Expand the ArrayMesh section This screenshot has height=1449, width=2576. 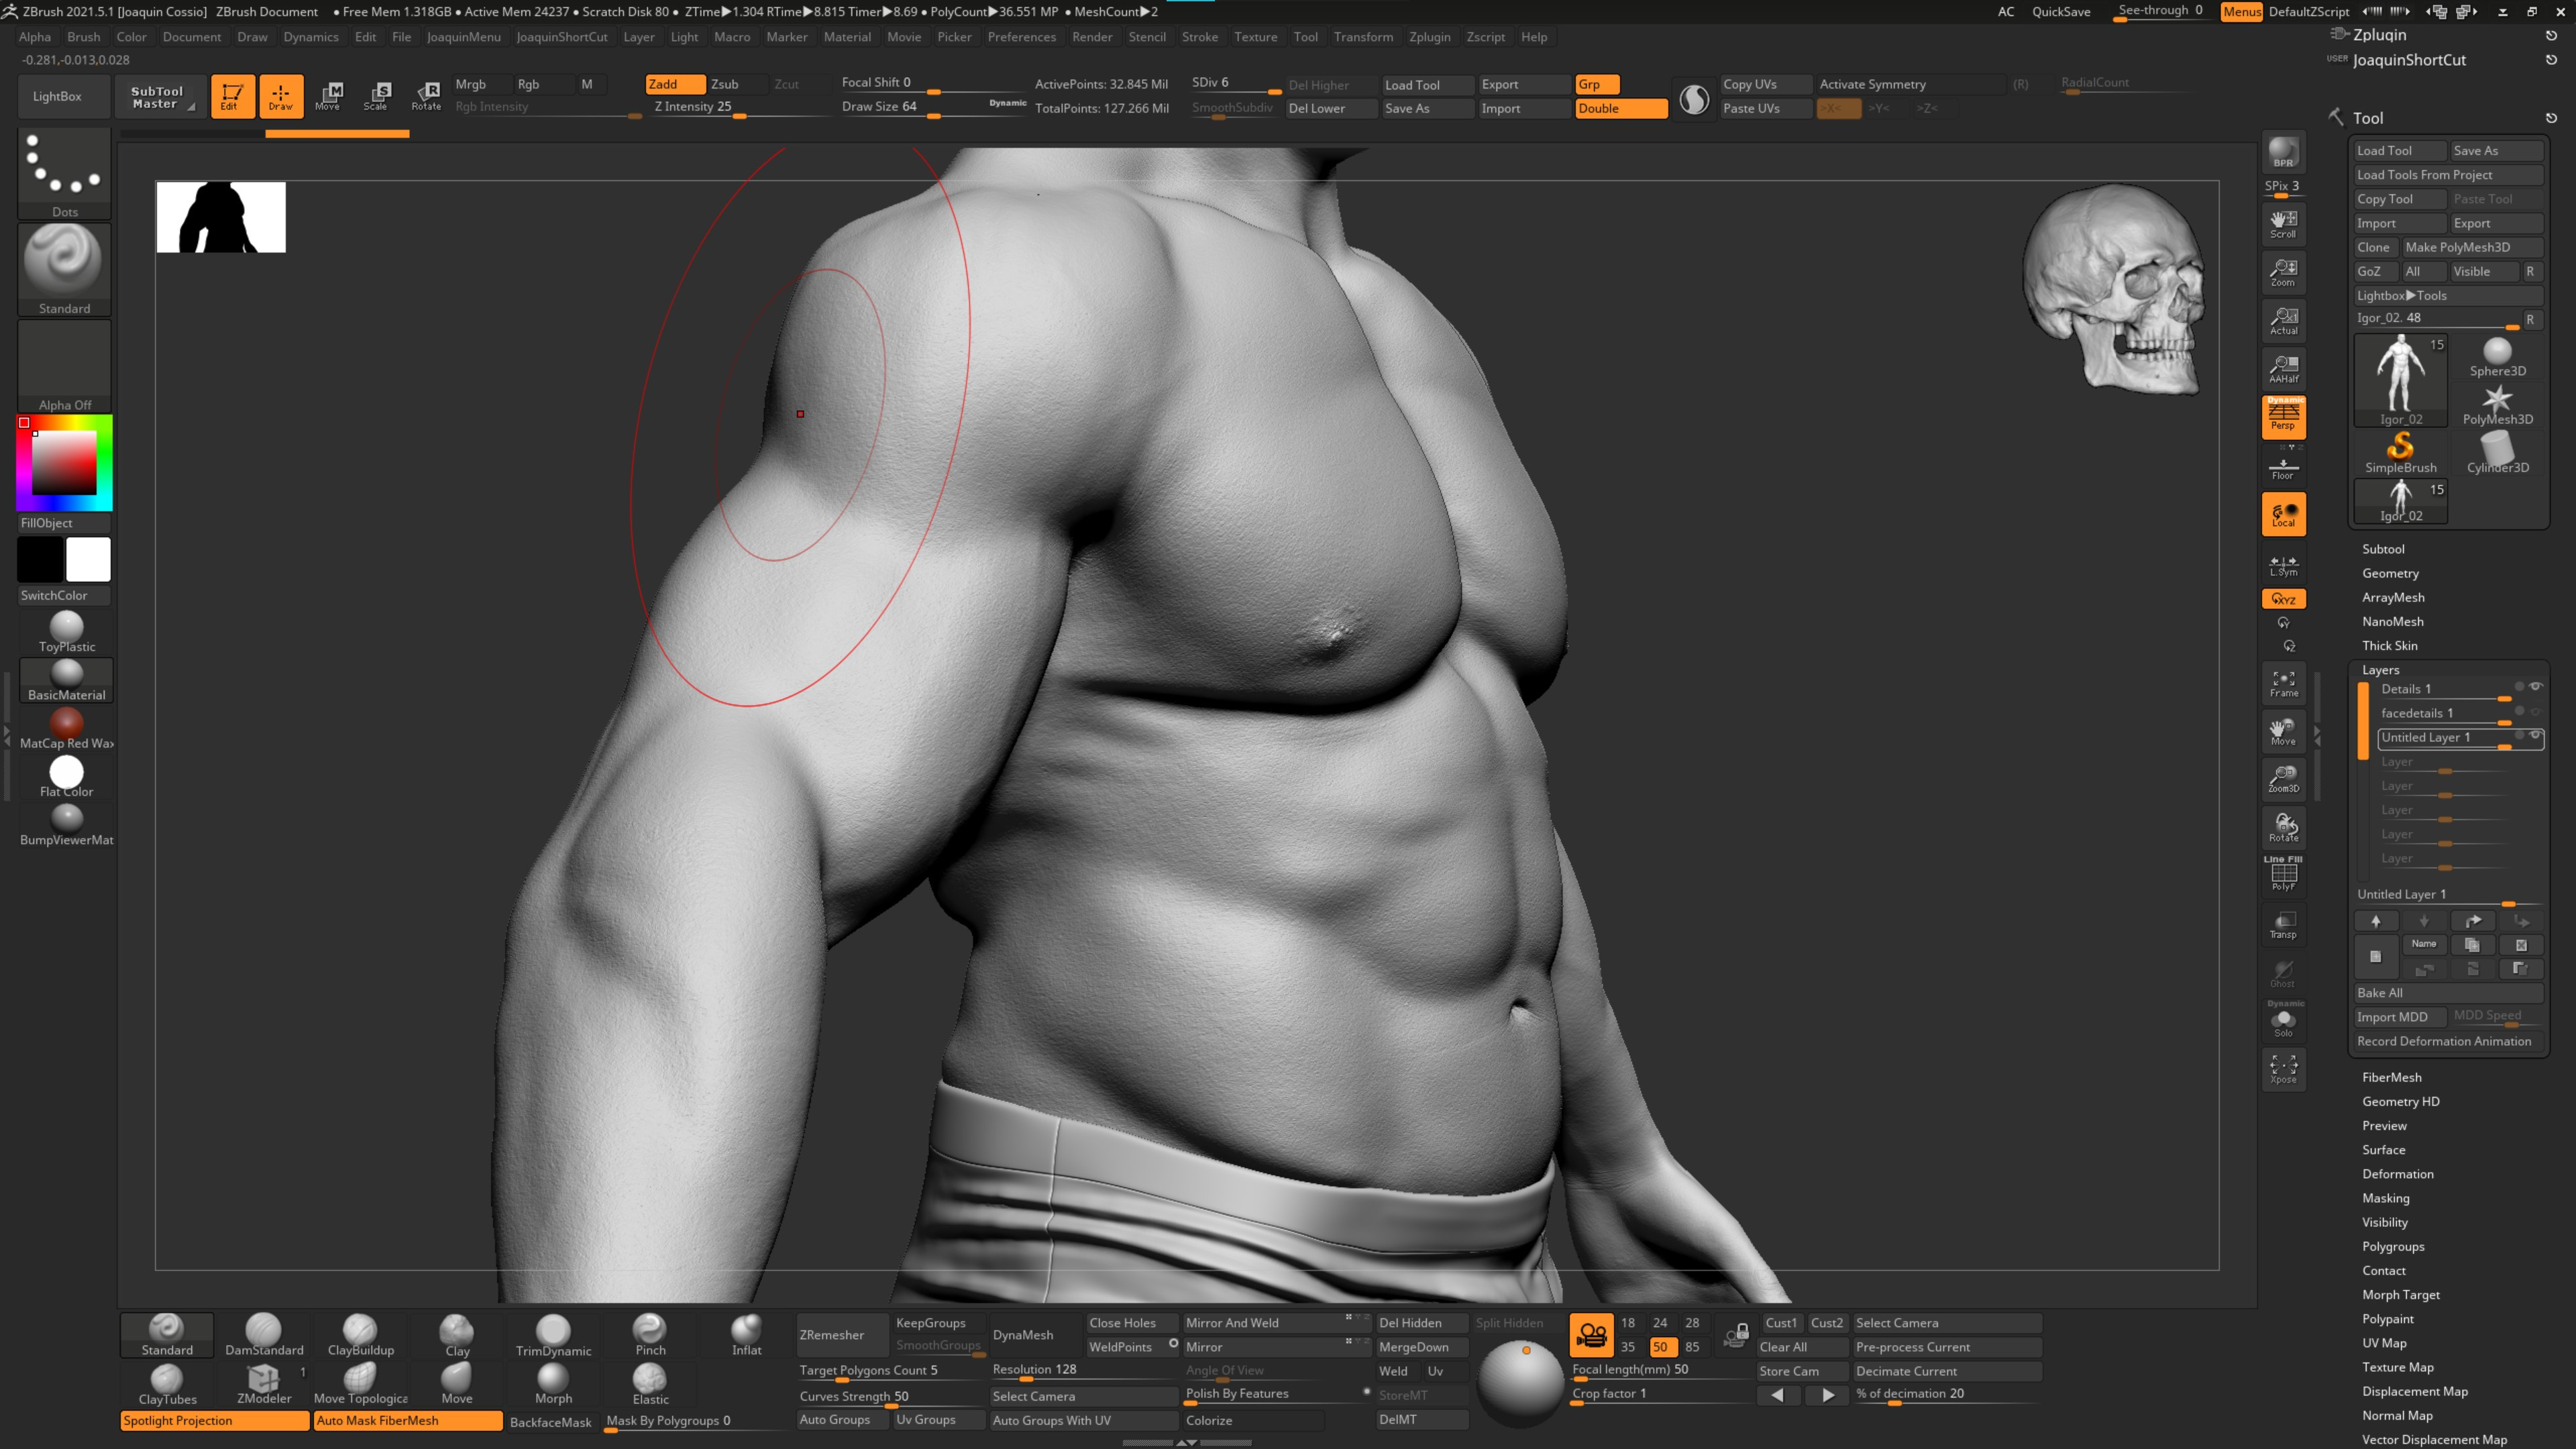click(x=2393, y=597)
